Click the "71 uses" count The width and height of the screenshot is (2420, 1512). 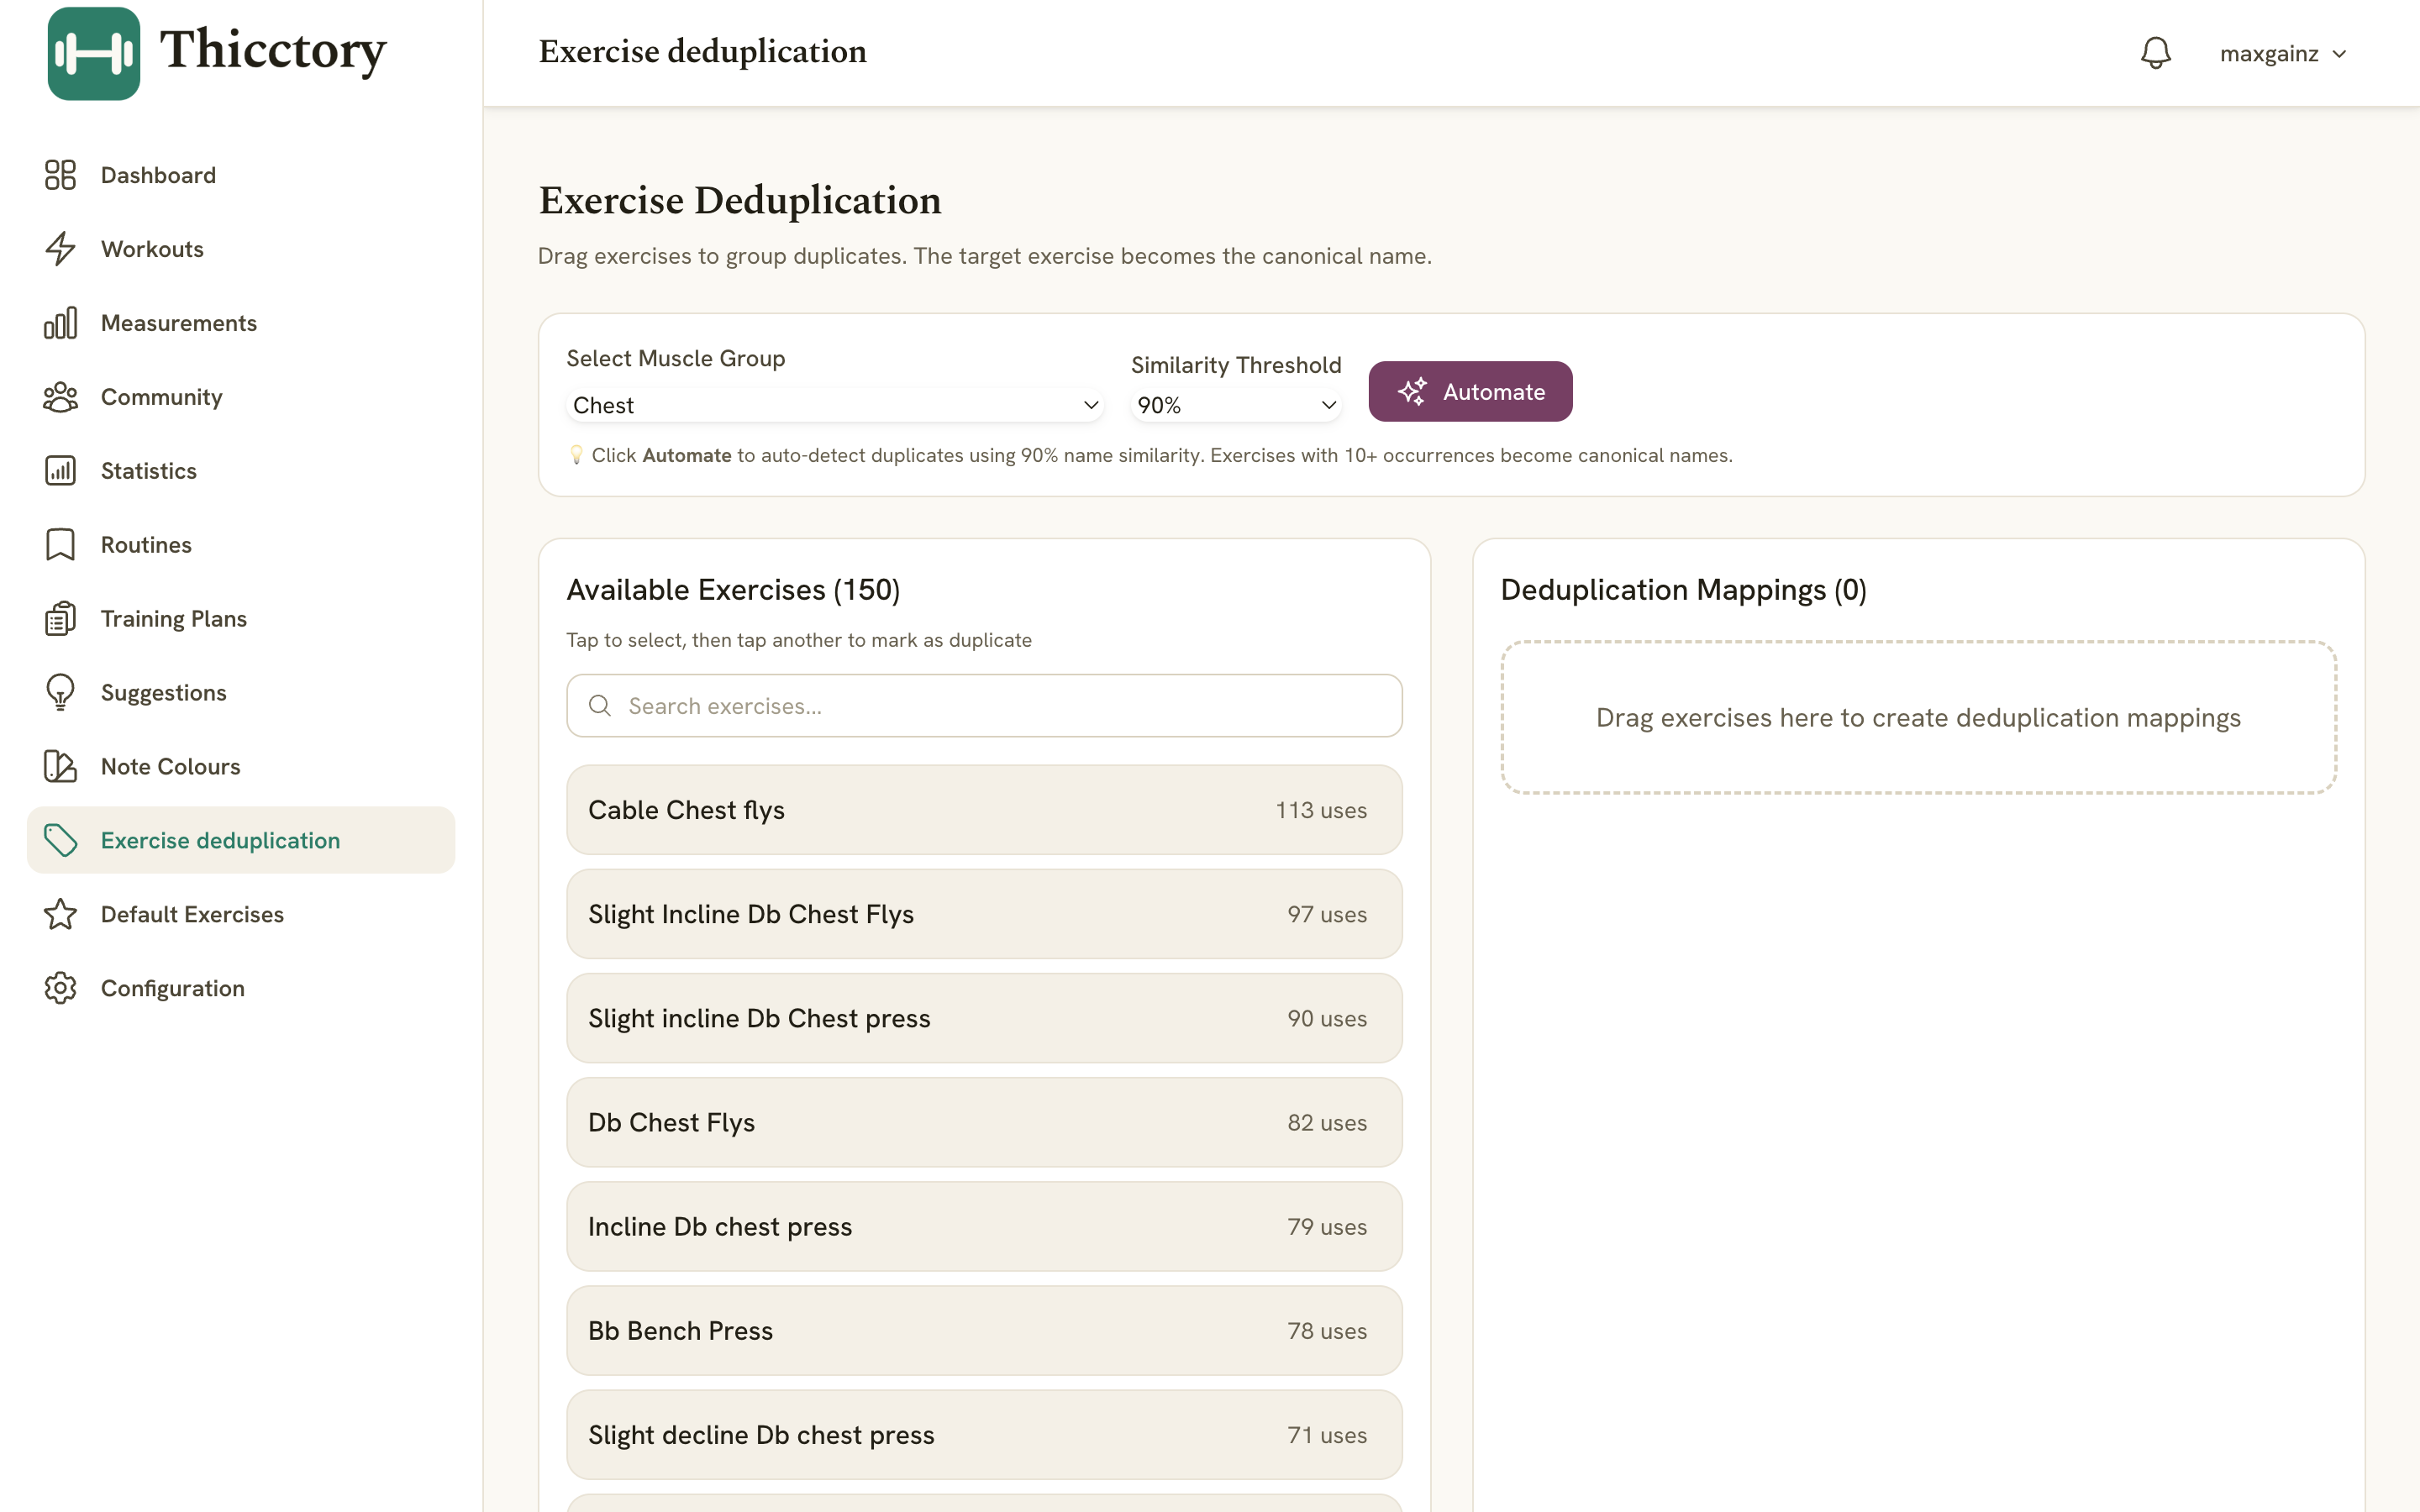click(1327, 1435)
